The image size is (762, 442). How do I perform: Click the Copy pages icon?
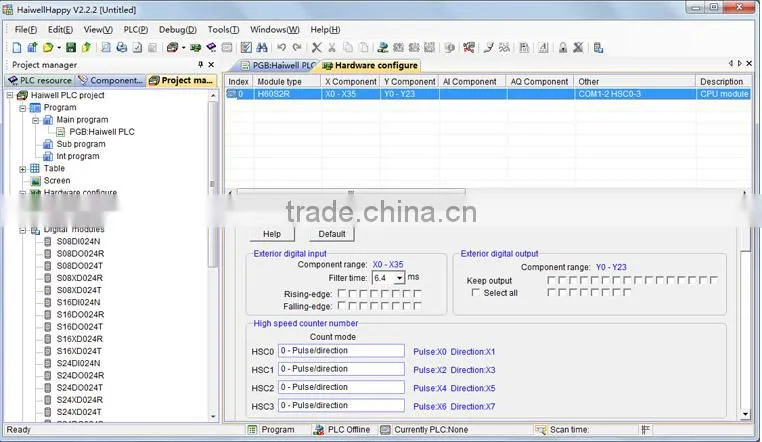tap(348, 48)
